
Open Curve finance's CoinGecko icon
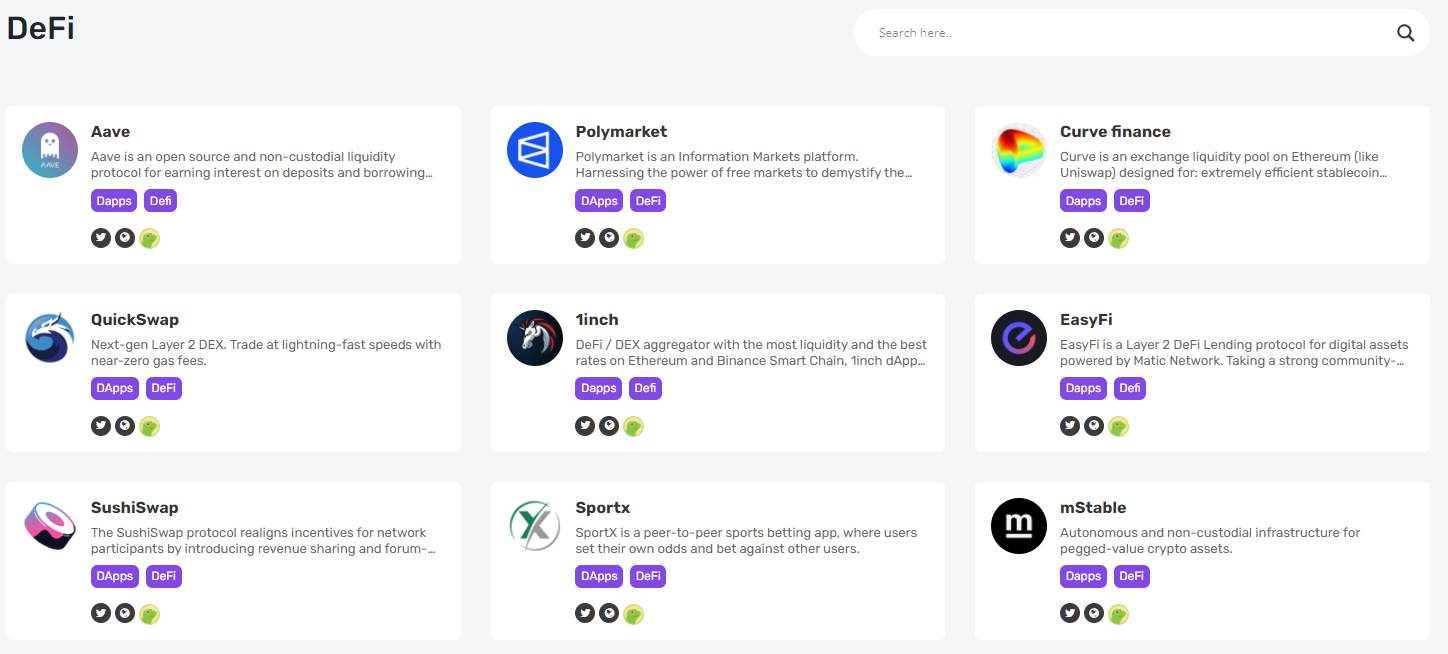coord(1119,238)
